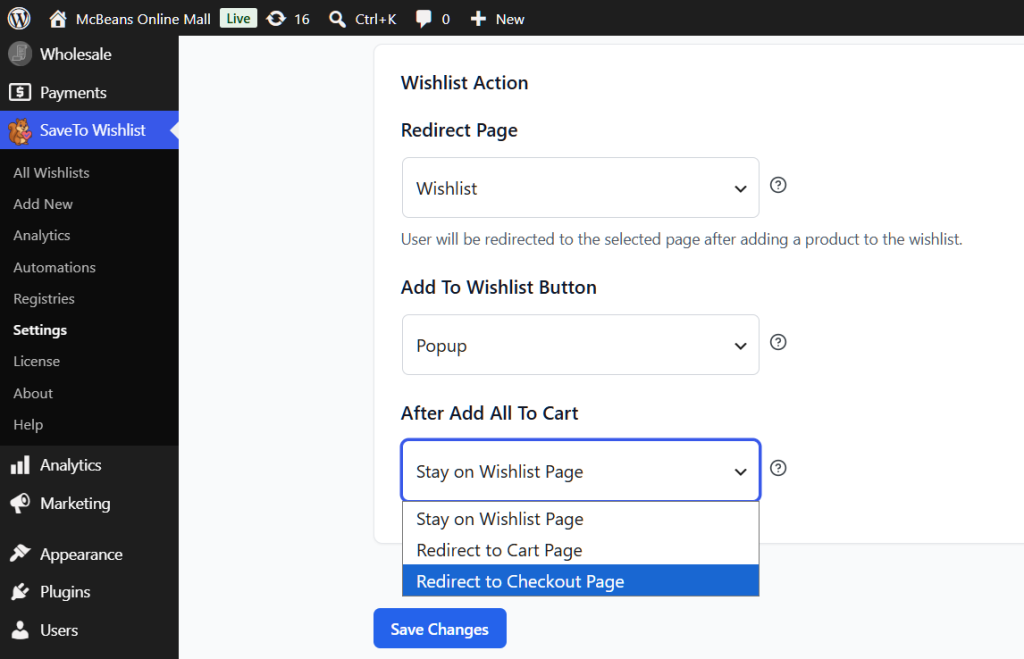This screenshot has height=659, width=1024.
Task: Open Automations submenu item
Action: tap(54, 267)
